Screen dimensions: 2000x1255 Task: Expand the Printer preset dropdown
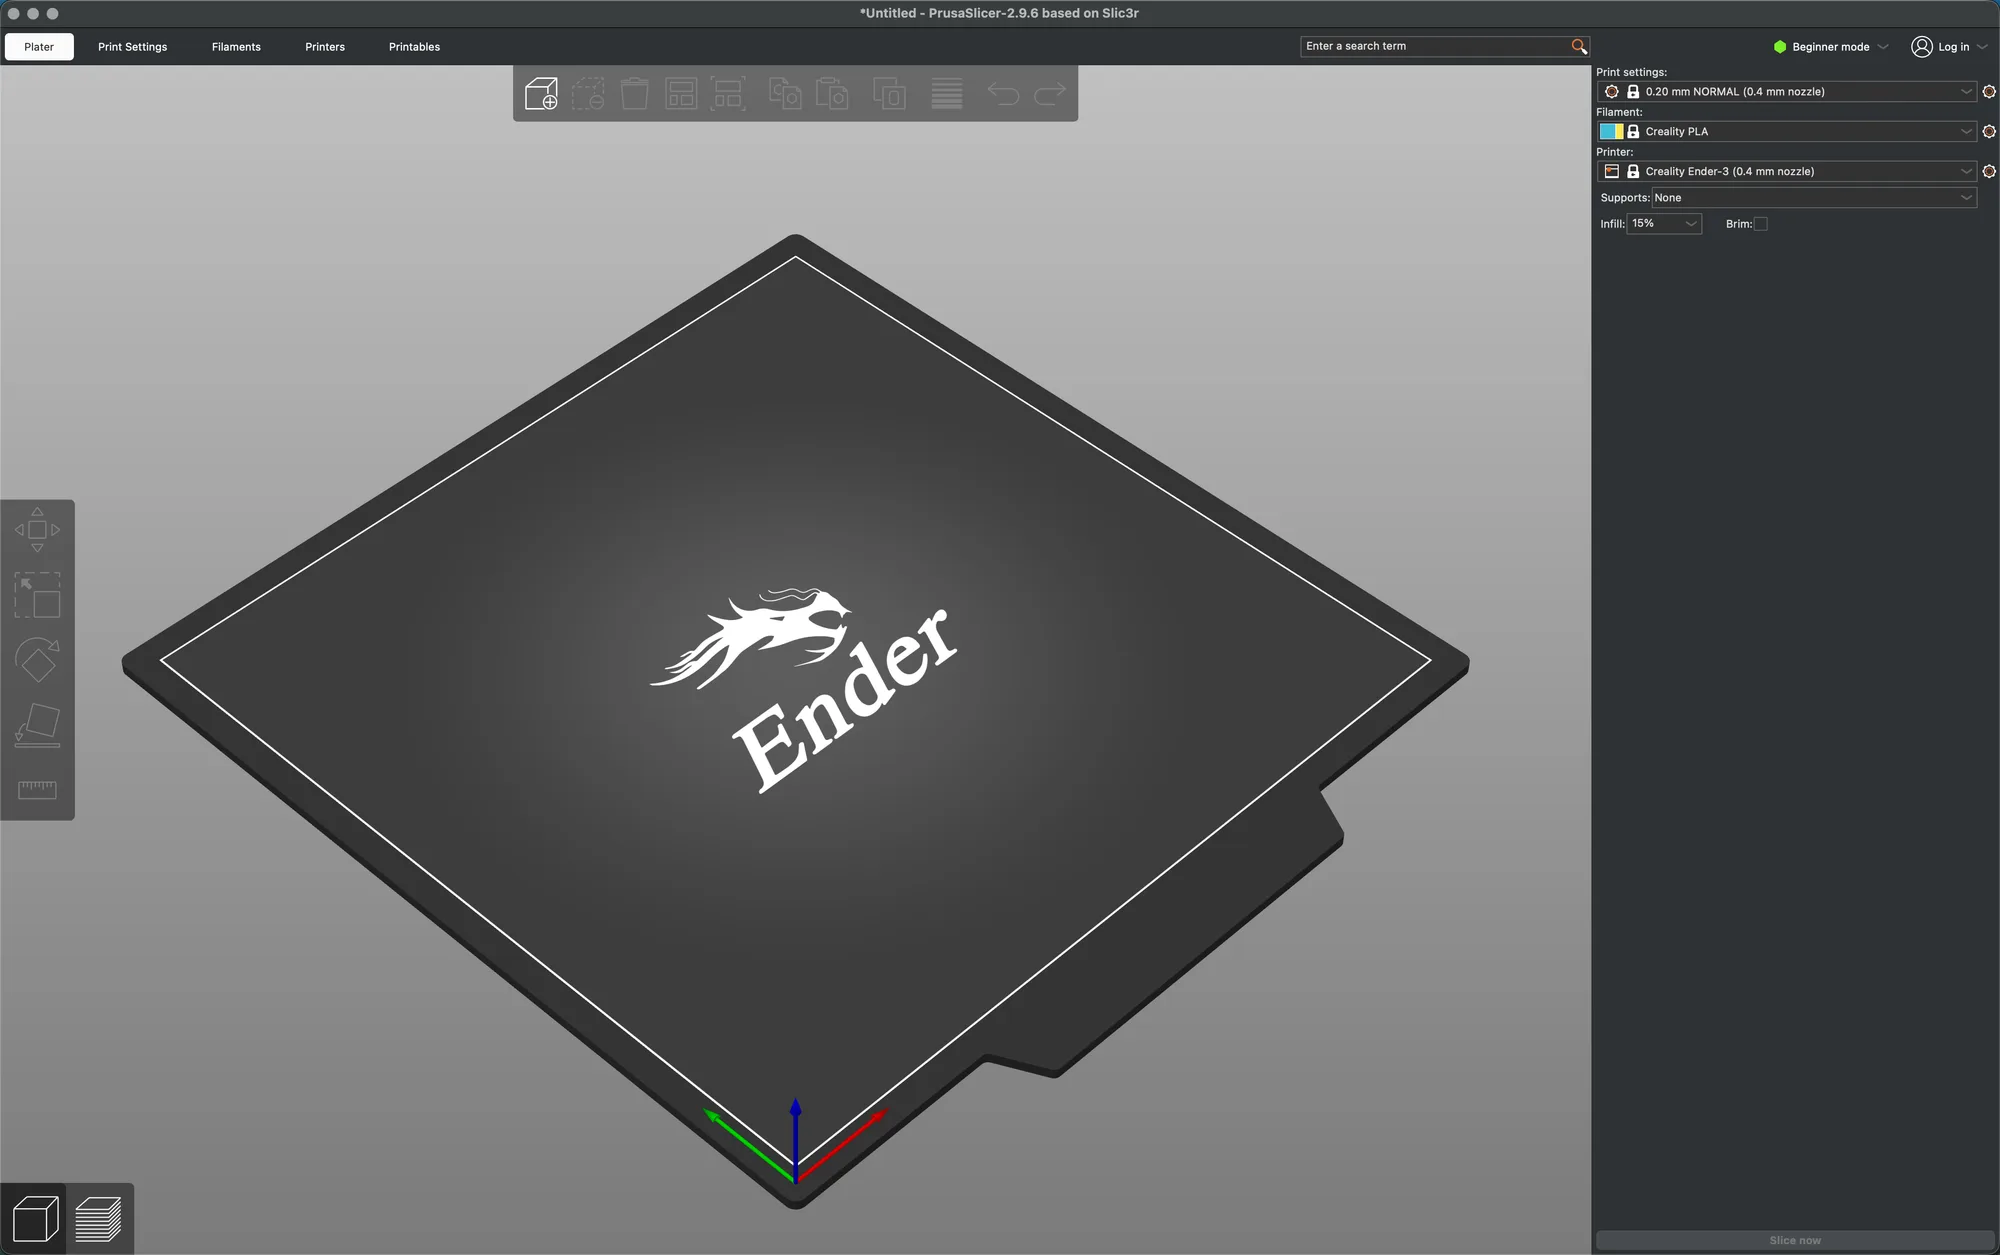[1787, 172]
